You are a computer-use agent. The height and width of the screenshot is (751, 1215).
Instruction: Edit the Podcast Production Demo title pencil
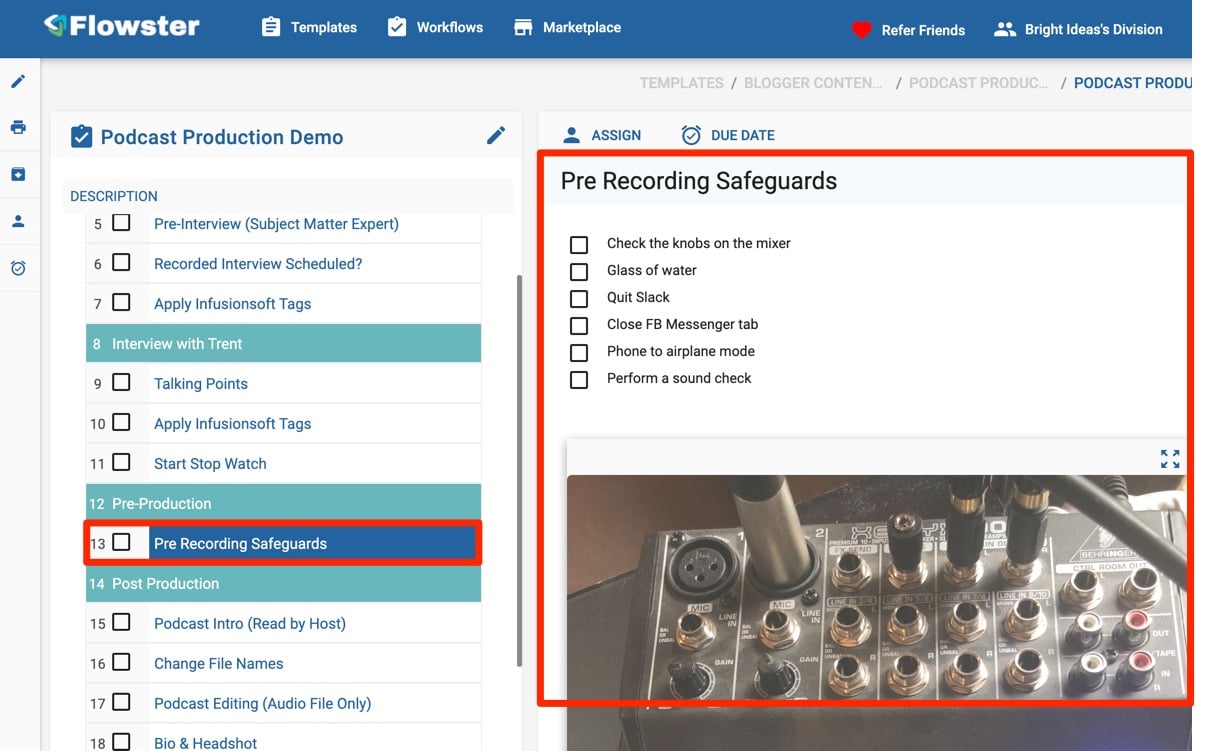point(496,135)
